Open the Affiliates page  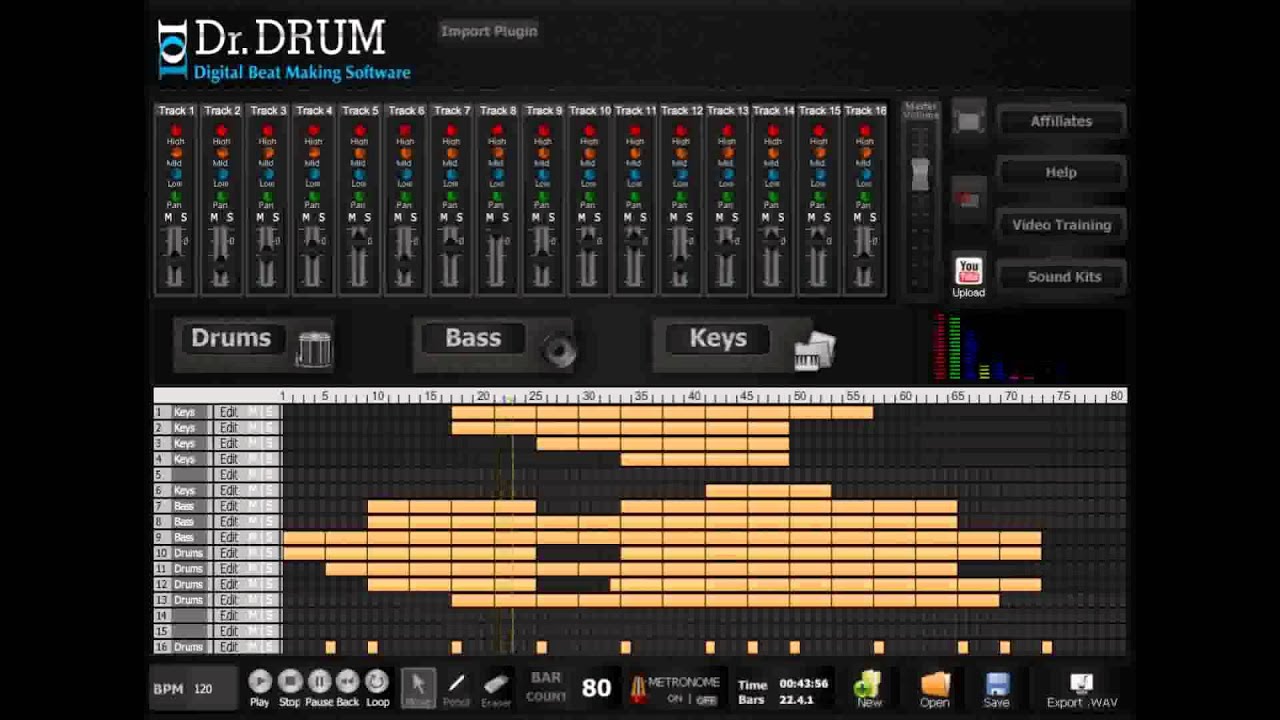pos(1061,121)
